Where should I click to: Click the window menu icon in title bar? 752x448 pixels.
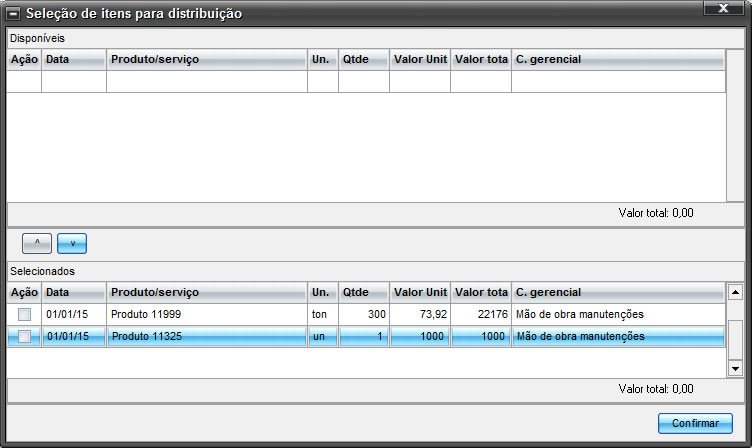point(12,13)
